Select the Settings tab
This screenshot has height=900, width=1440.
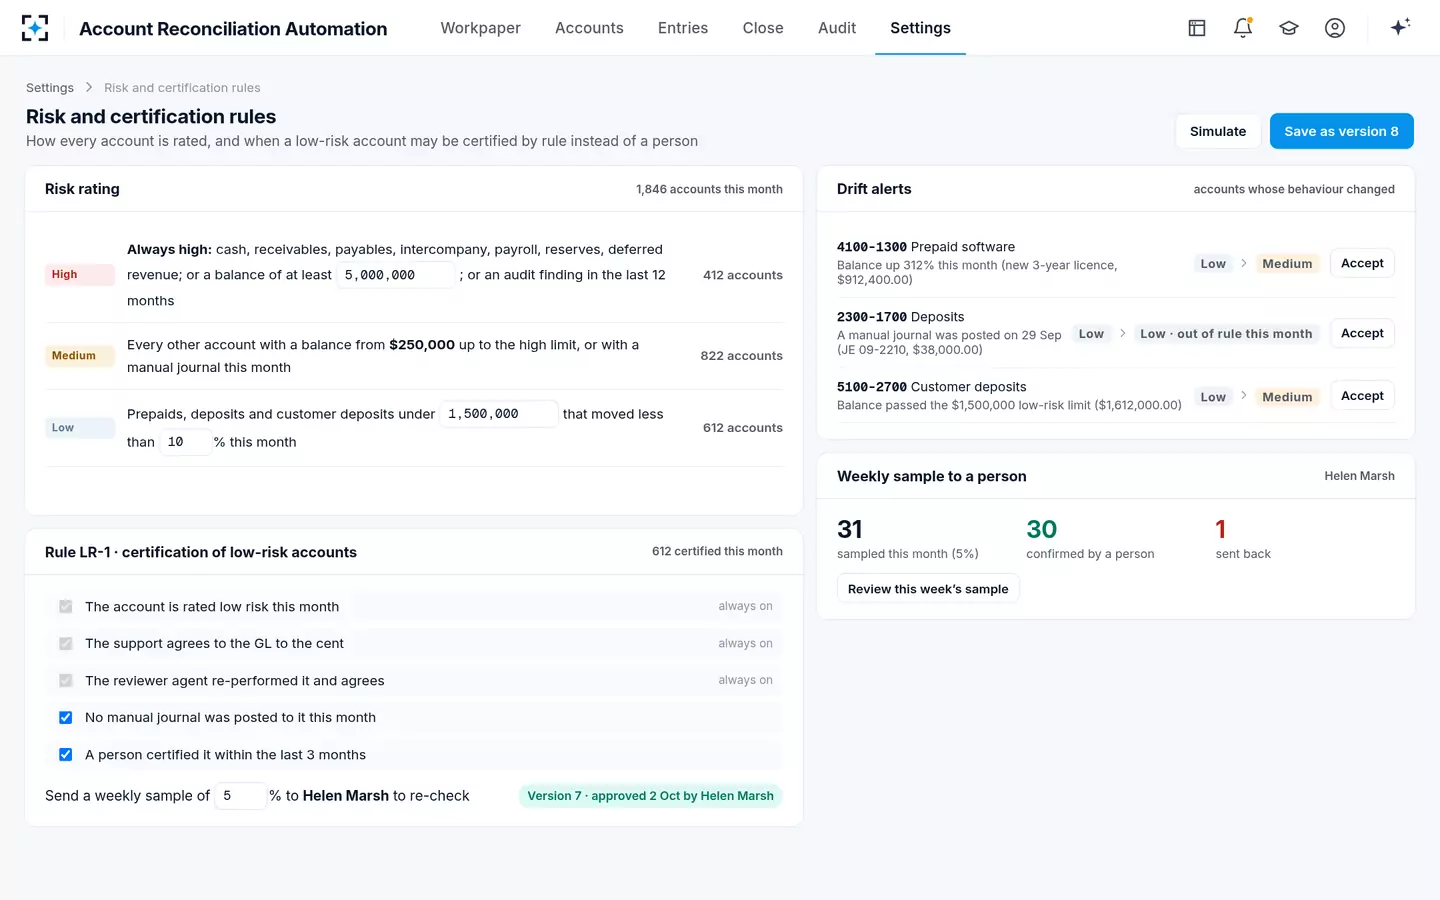[920, 28]
